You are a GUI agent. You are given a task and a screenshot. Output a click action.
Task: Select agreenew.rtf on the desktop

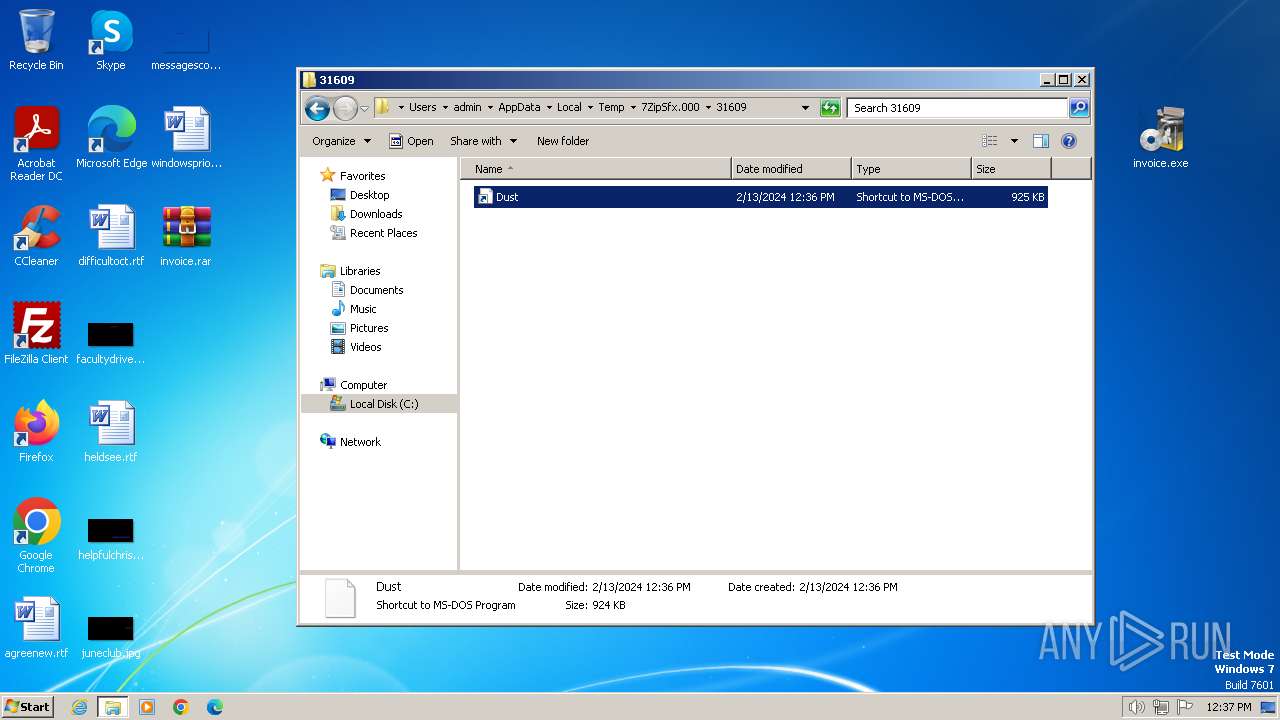36,628
